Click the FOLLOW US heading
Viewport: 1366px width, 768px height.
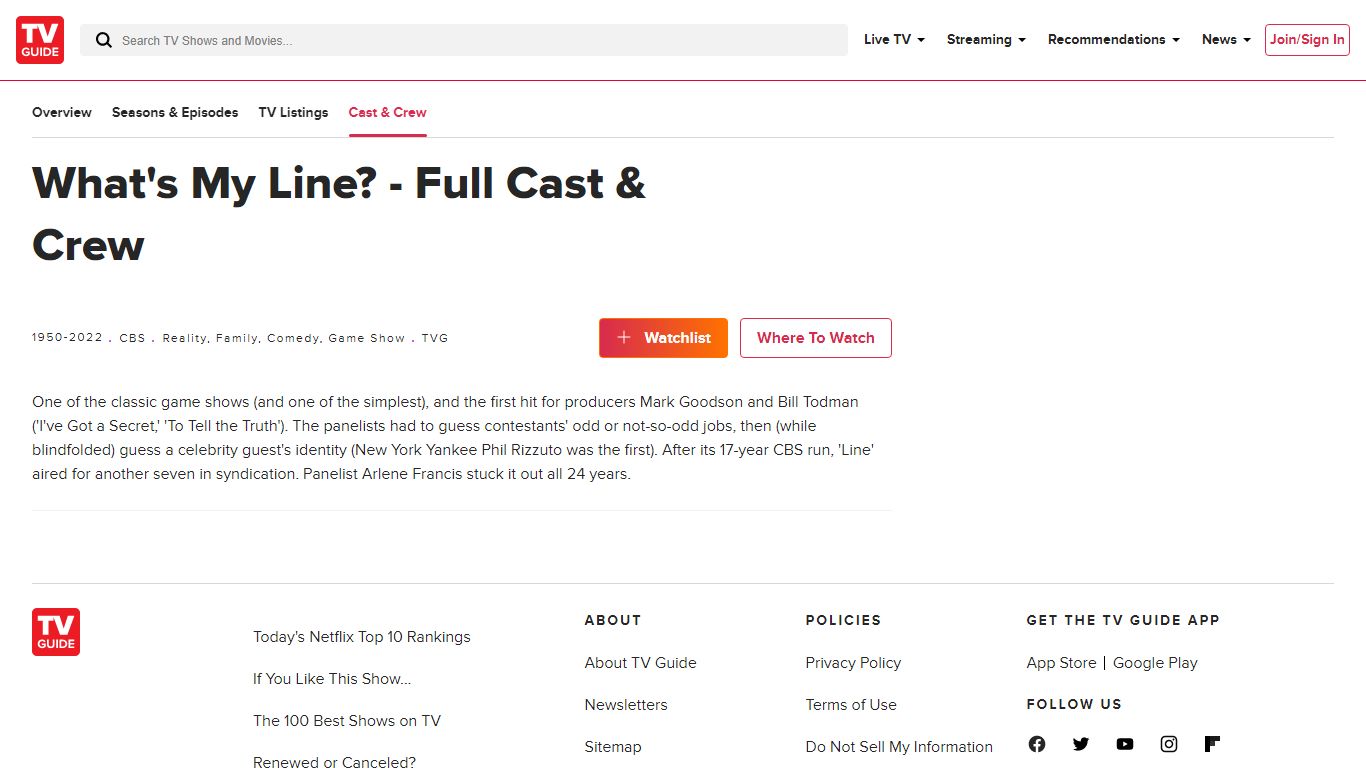tap(1074, 704)
